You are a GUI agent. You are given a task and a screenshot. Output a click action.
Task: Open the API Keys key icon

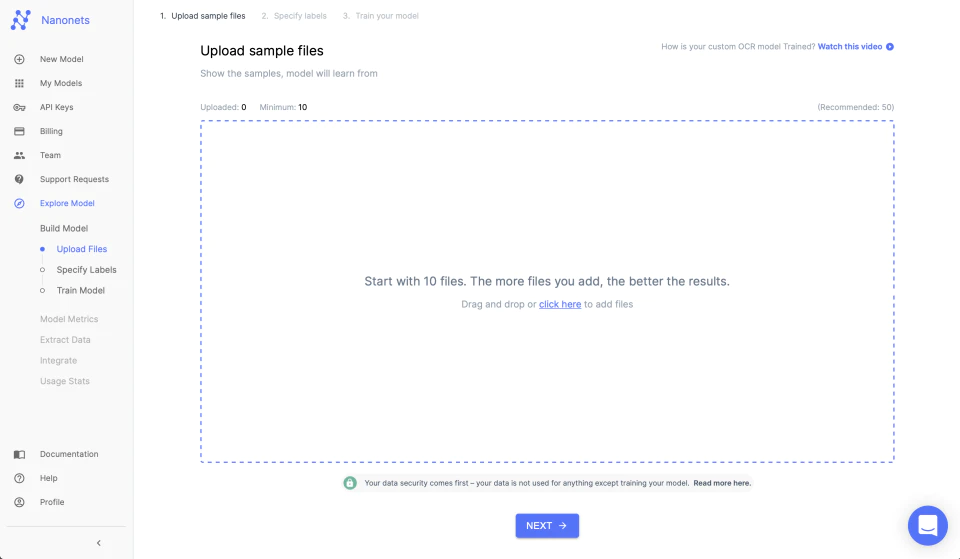(20, 107)
